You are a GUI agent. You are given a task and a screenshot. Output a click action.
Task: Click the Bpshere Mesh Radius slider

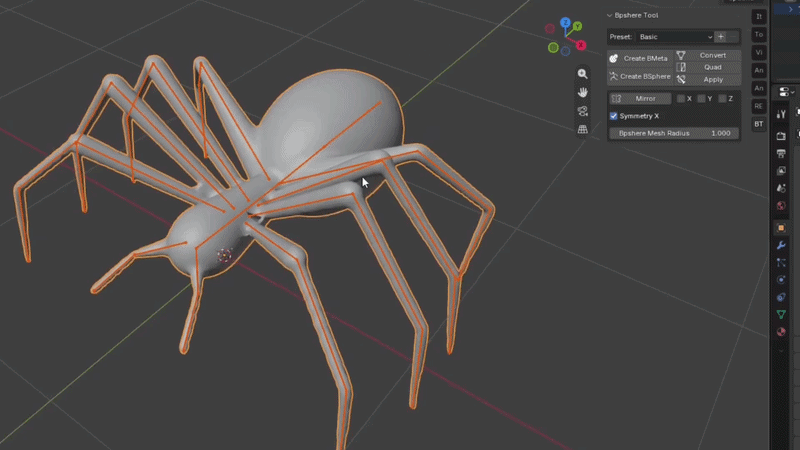[674, 133]
